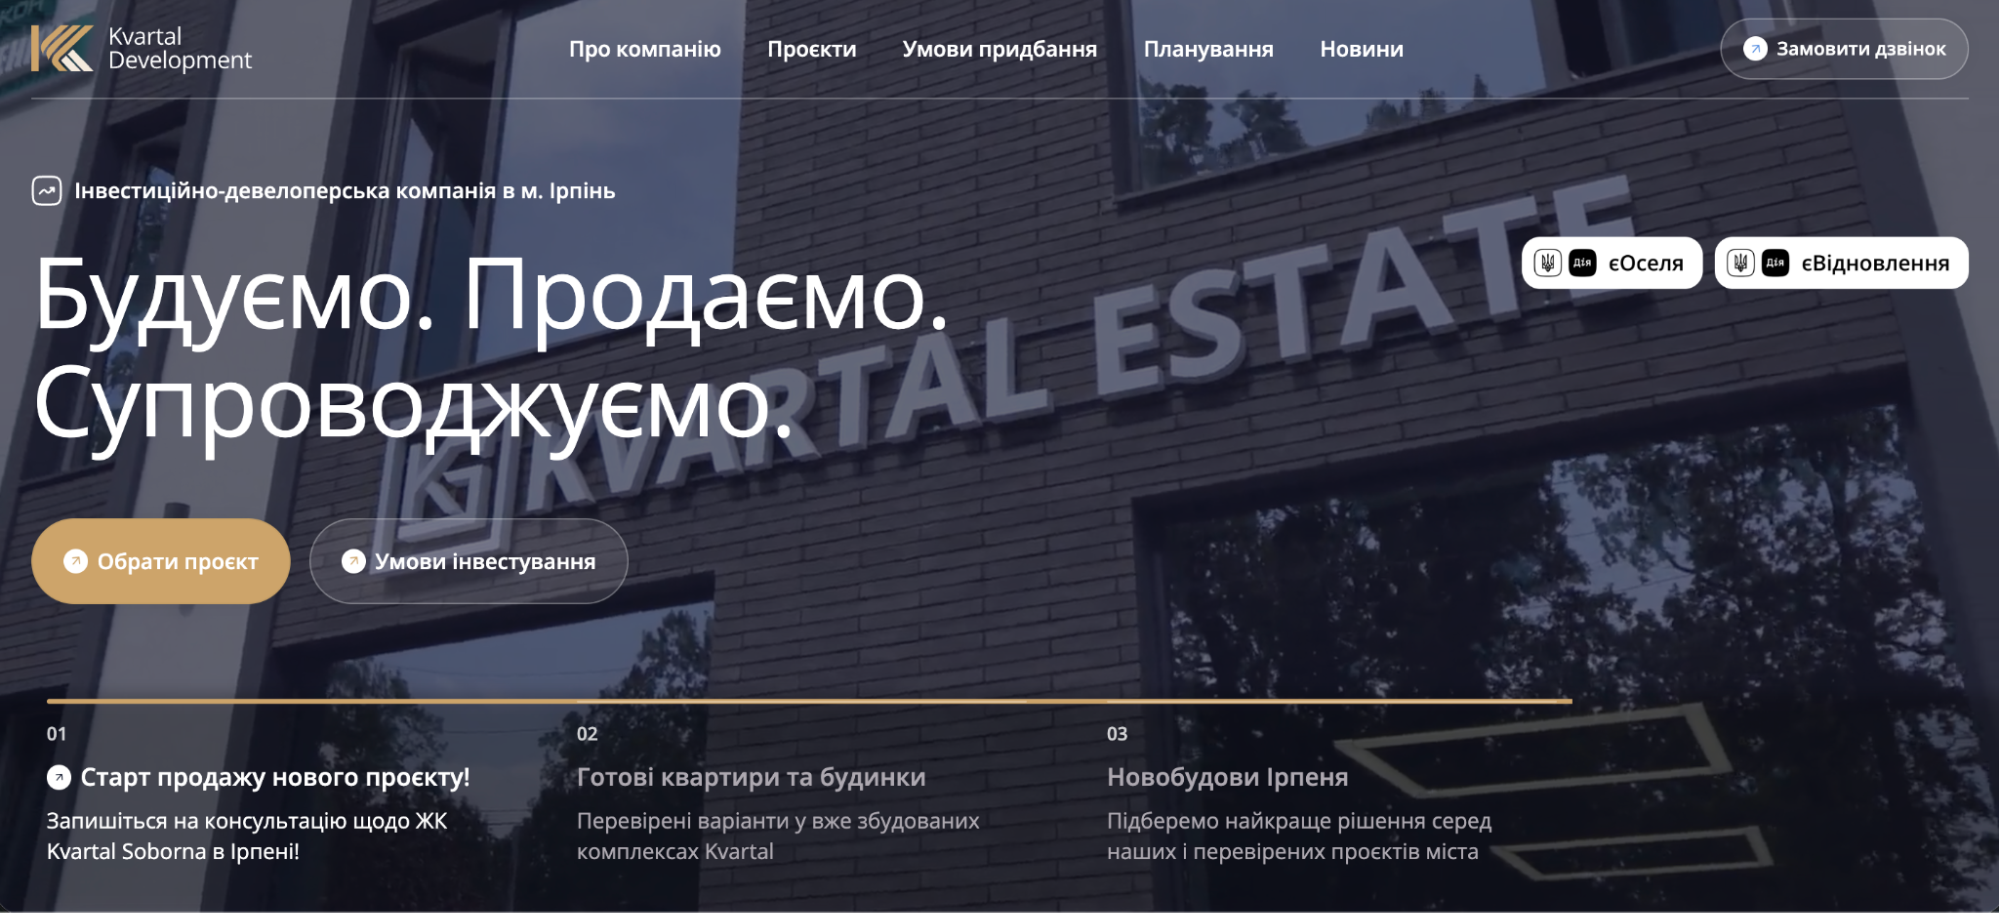Click the trend icon beside the company tagline badge
Image resolution: width=1999 pixels, height=913 pixels.
coord(47,188)
